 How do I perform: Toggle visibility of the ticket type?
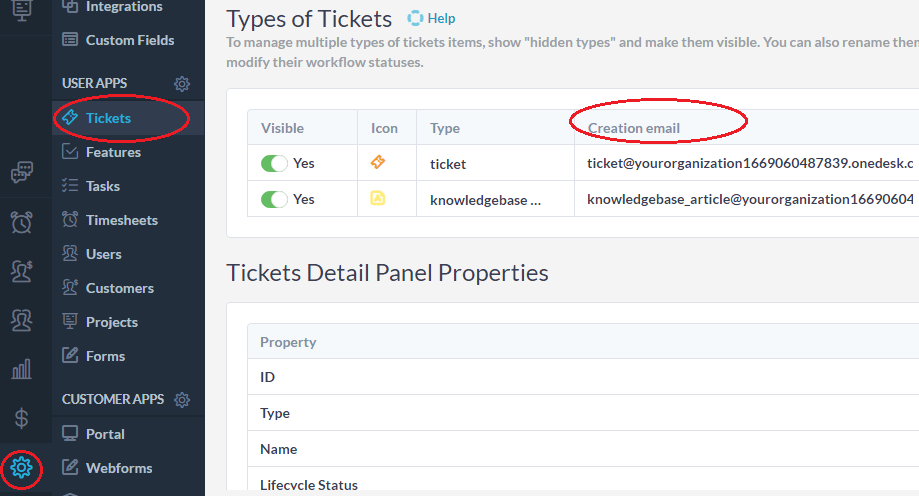pyautogui.click(x=274, y=163)
